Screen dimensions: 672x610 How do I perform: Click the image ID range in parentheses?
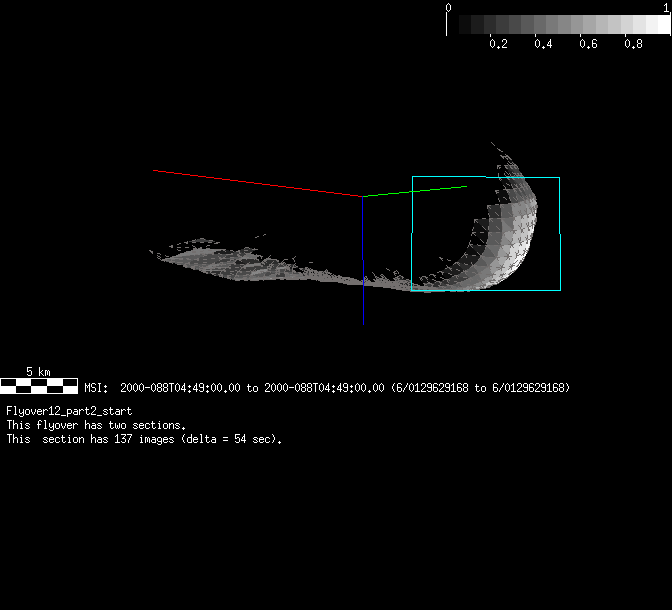coord(481,388)
